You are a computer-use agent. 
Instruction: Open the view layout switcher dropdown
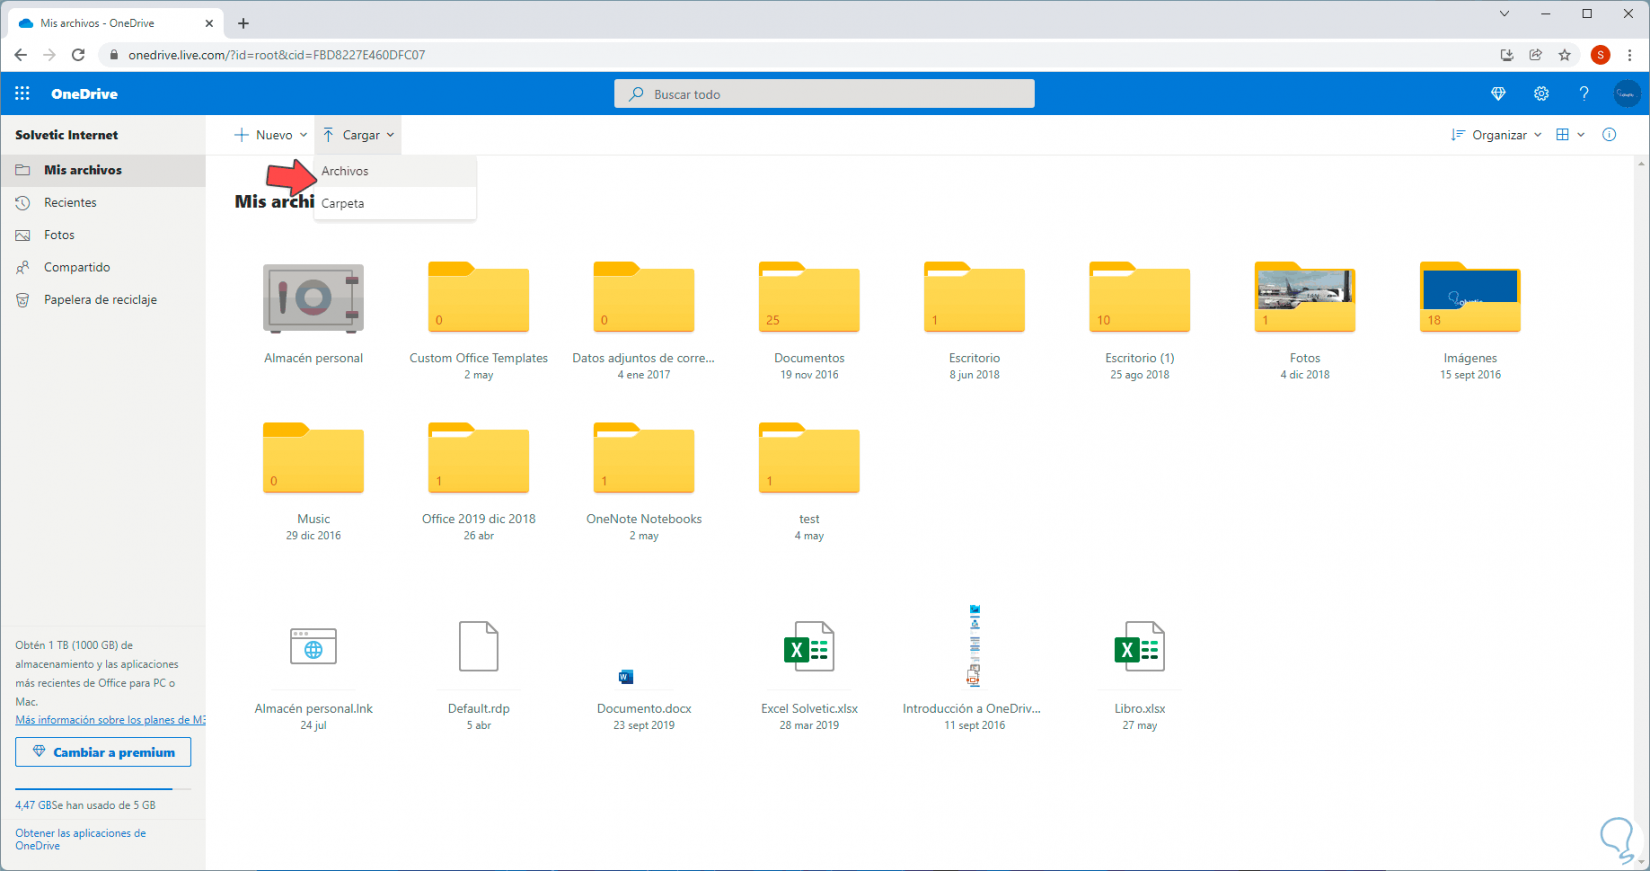tap(1570, 135)
